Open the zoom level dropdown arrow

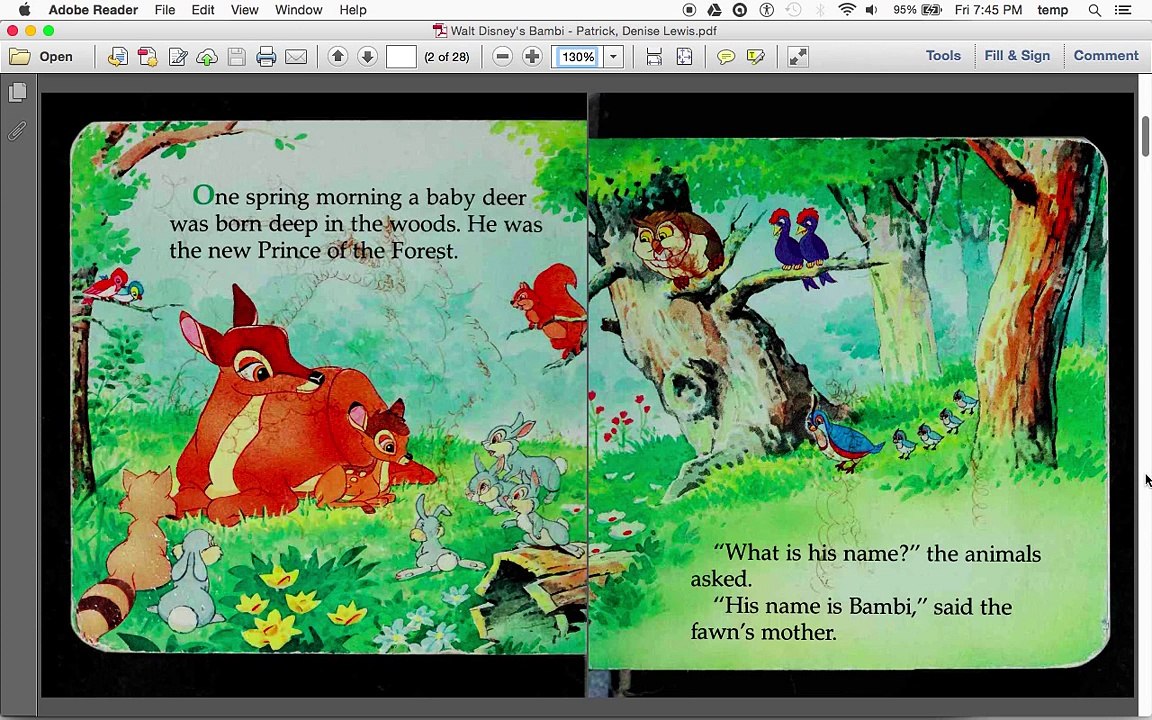tap(613, 57)
